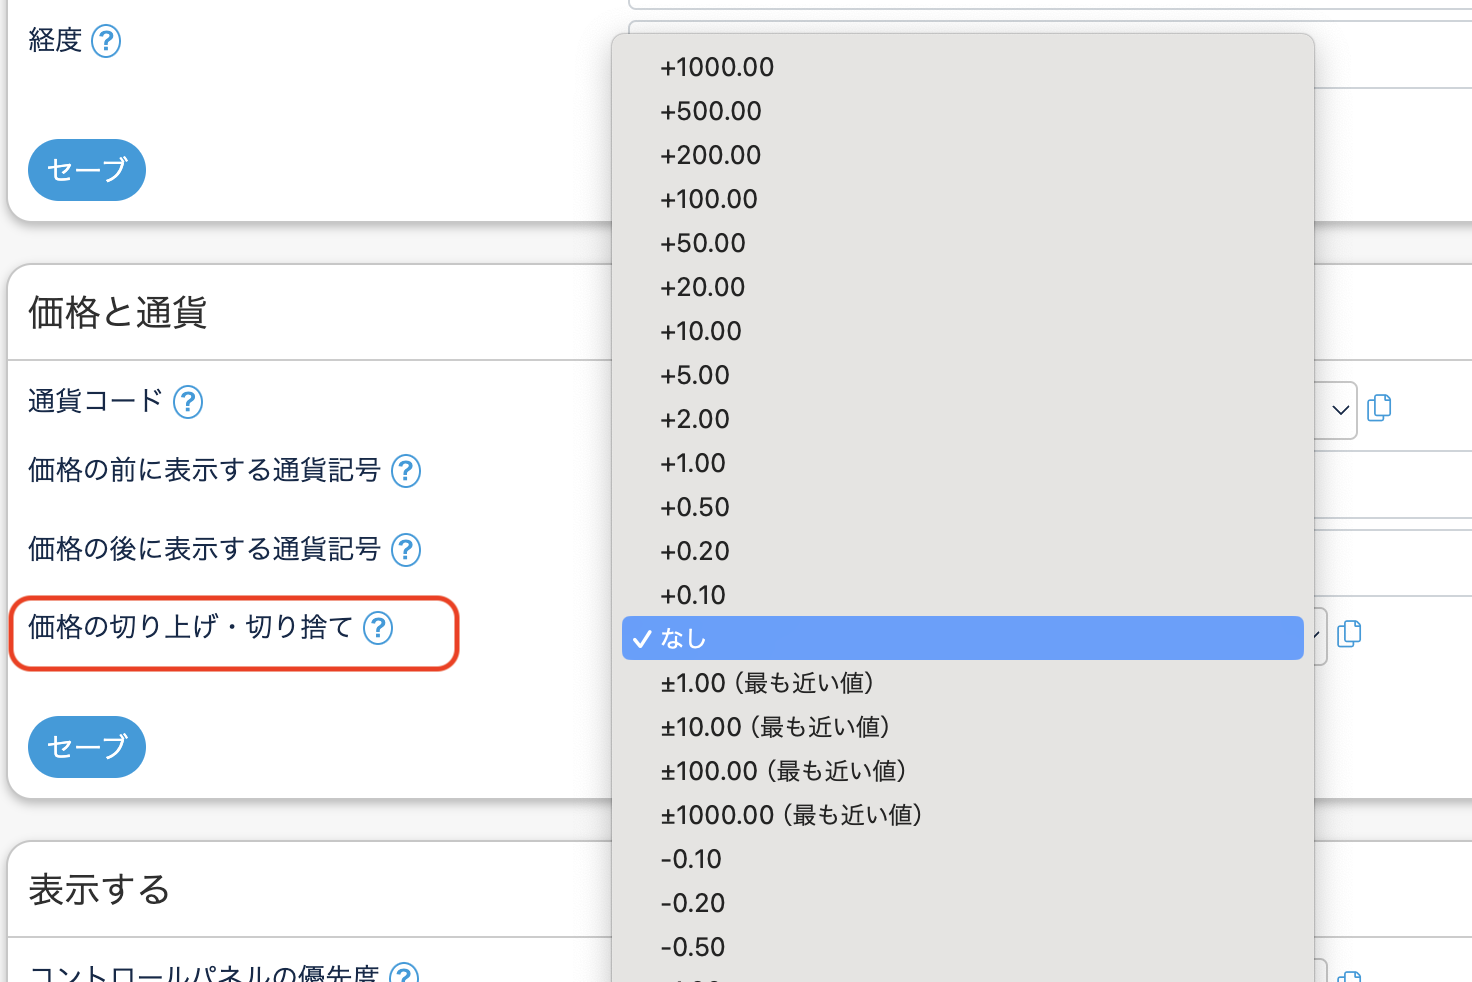Viewport: 1472px width, 982px height.
Task: Open help for 通貨コード
Action: pyautogui.click(x=188, y=402)
